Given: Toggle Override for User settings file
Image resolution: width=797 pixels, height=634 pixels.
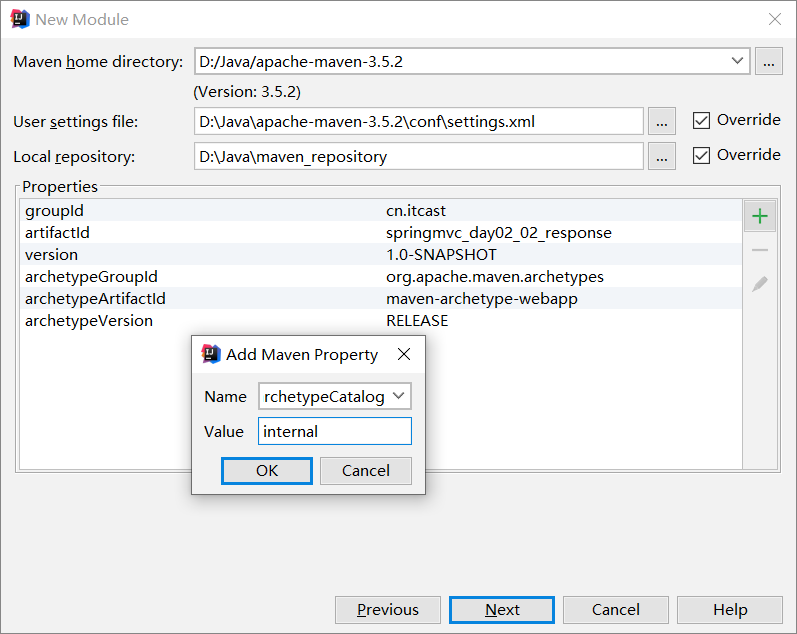Looking at the screenshot, I should coord(701,120).
